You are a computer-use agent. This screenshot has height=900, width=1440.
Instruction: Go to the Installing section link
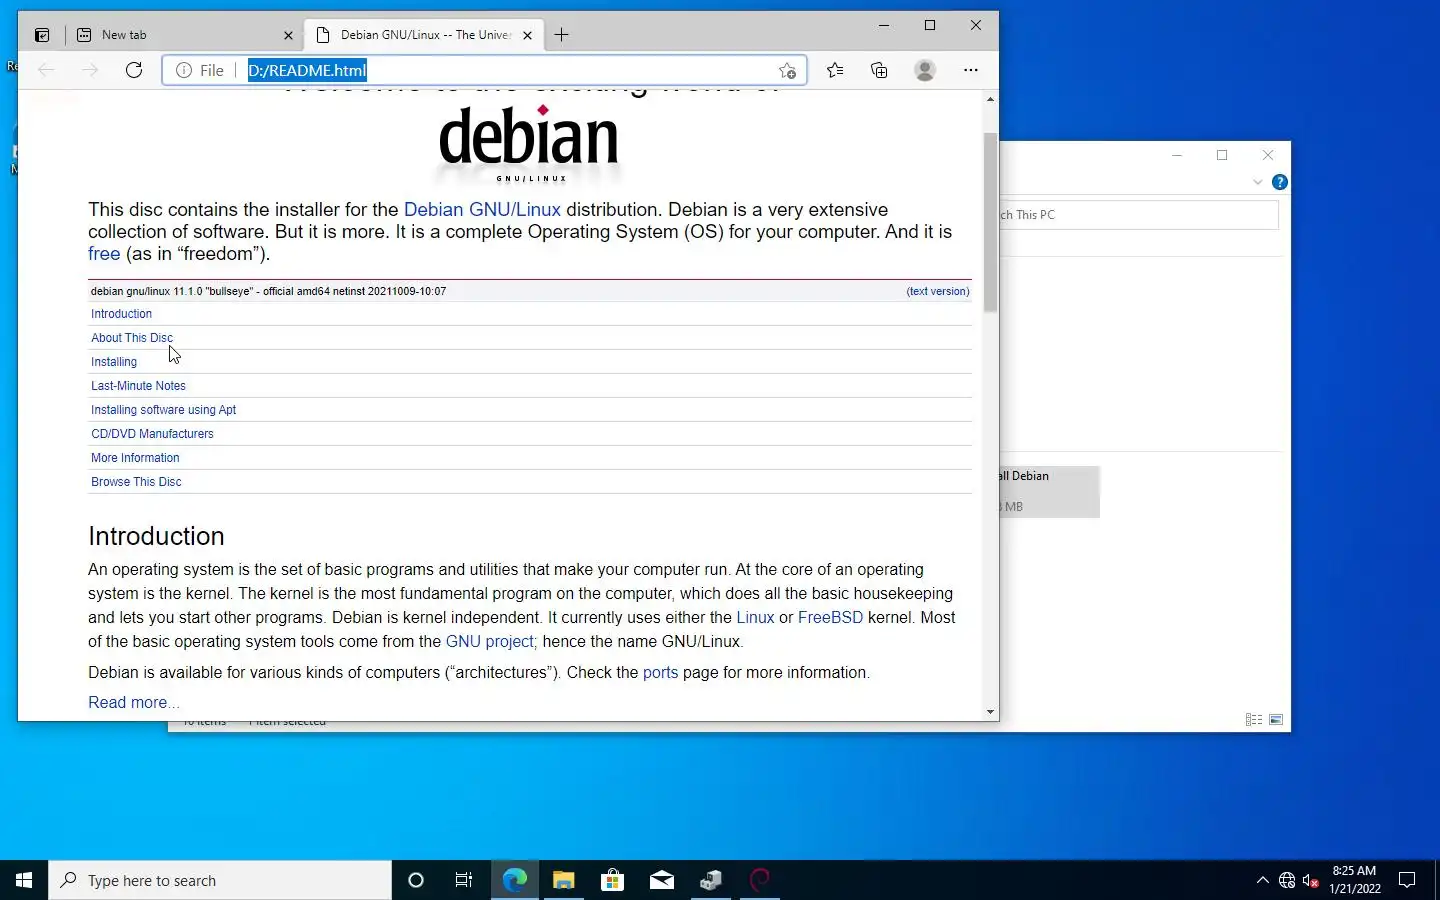pos(114,362)
